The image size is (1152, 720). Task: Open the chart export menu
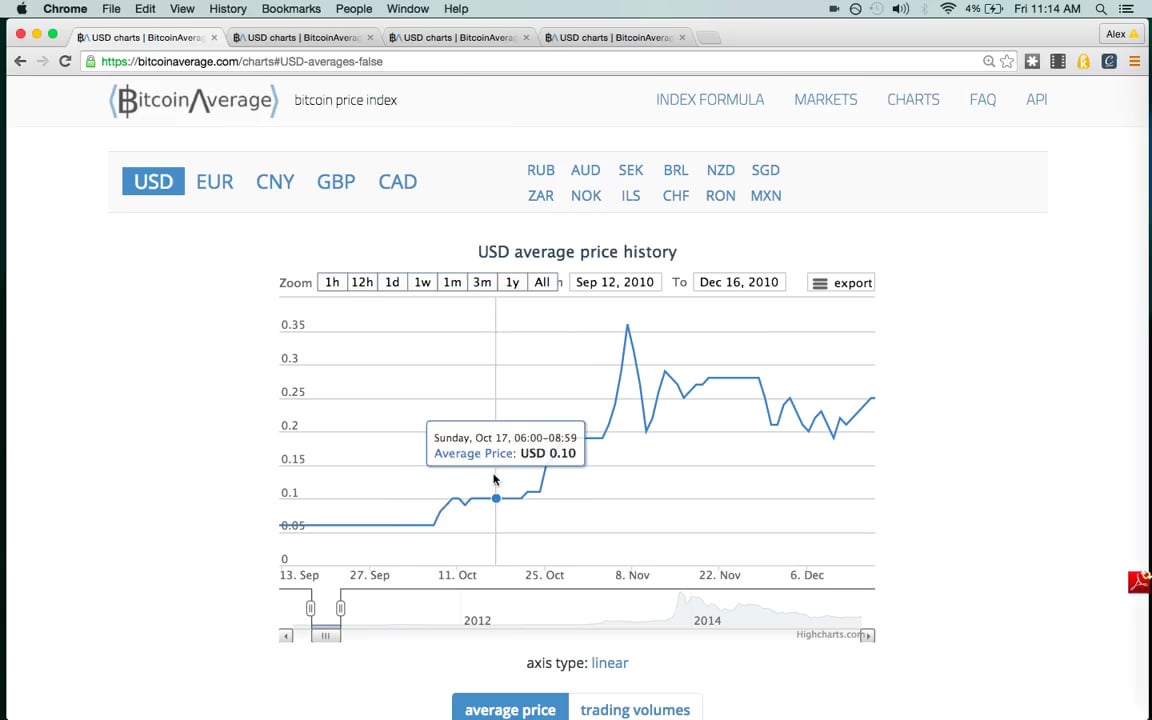(x=841, y=283)
